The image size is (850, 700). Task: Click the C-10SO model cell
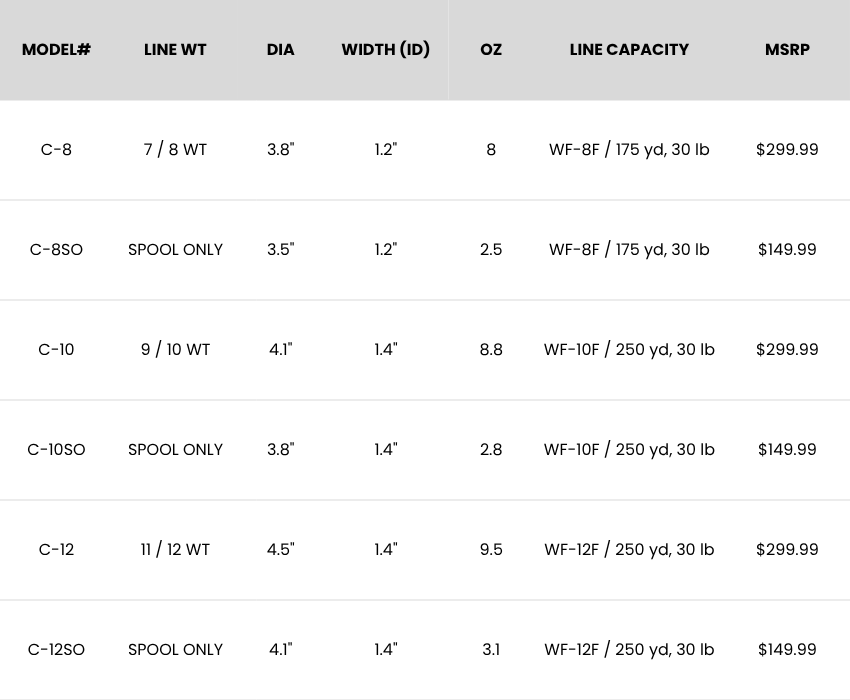[x=56, y=449]
